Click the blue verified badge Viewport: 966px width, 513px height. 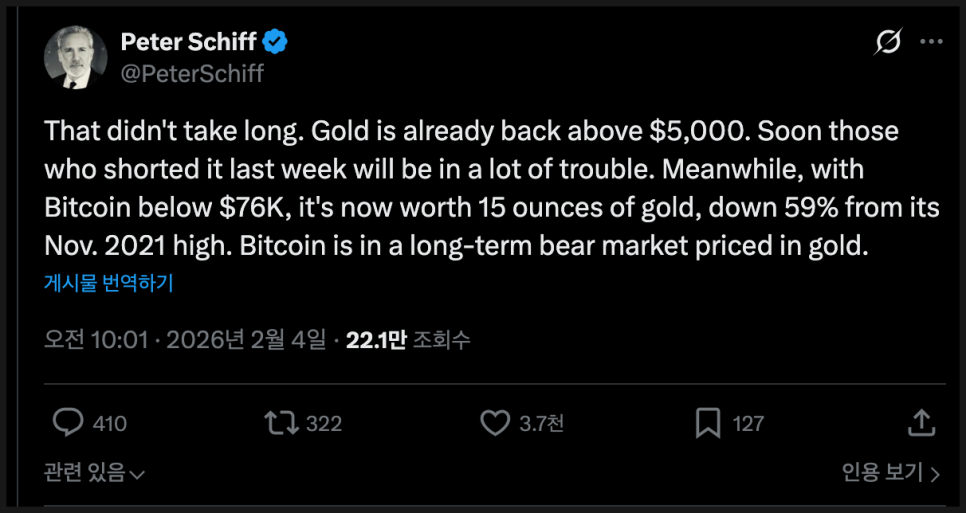point(276,42)
